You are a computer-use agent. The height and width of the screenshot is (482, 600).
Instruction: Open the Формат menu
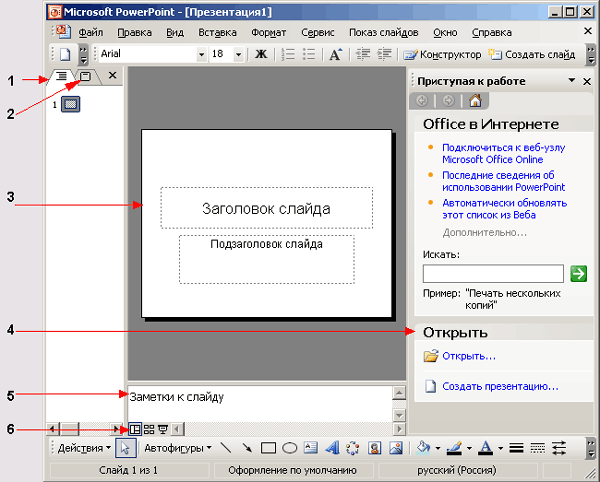coord(269,33)
